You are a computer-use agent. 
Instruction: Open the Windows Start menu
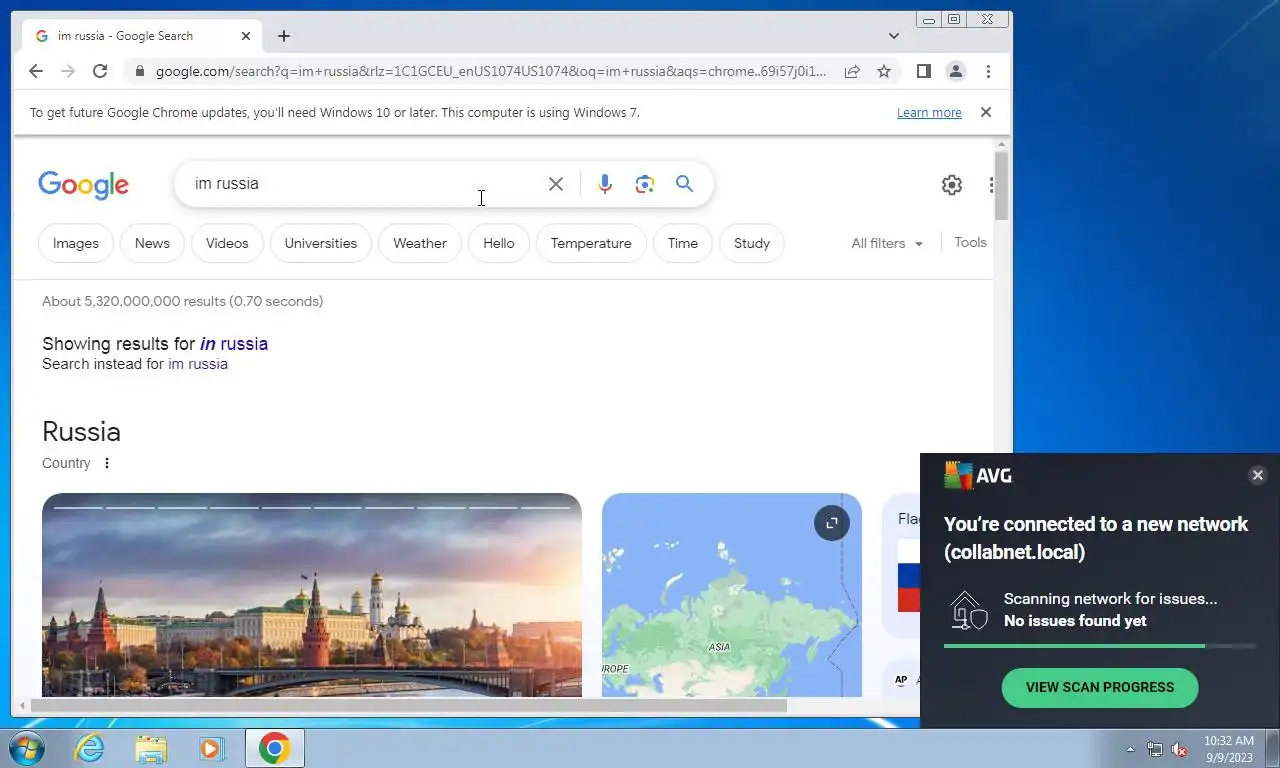point(27,748)
